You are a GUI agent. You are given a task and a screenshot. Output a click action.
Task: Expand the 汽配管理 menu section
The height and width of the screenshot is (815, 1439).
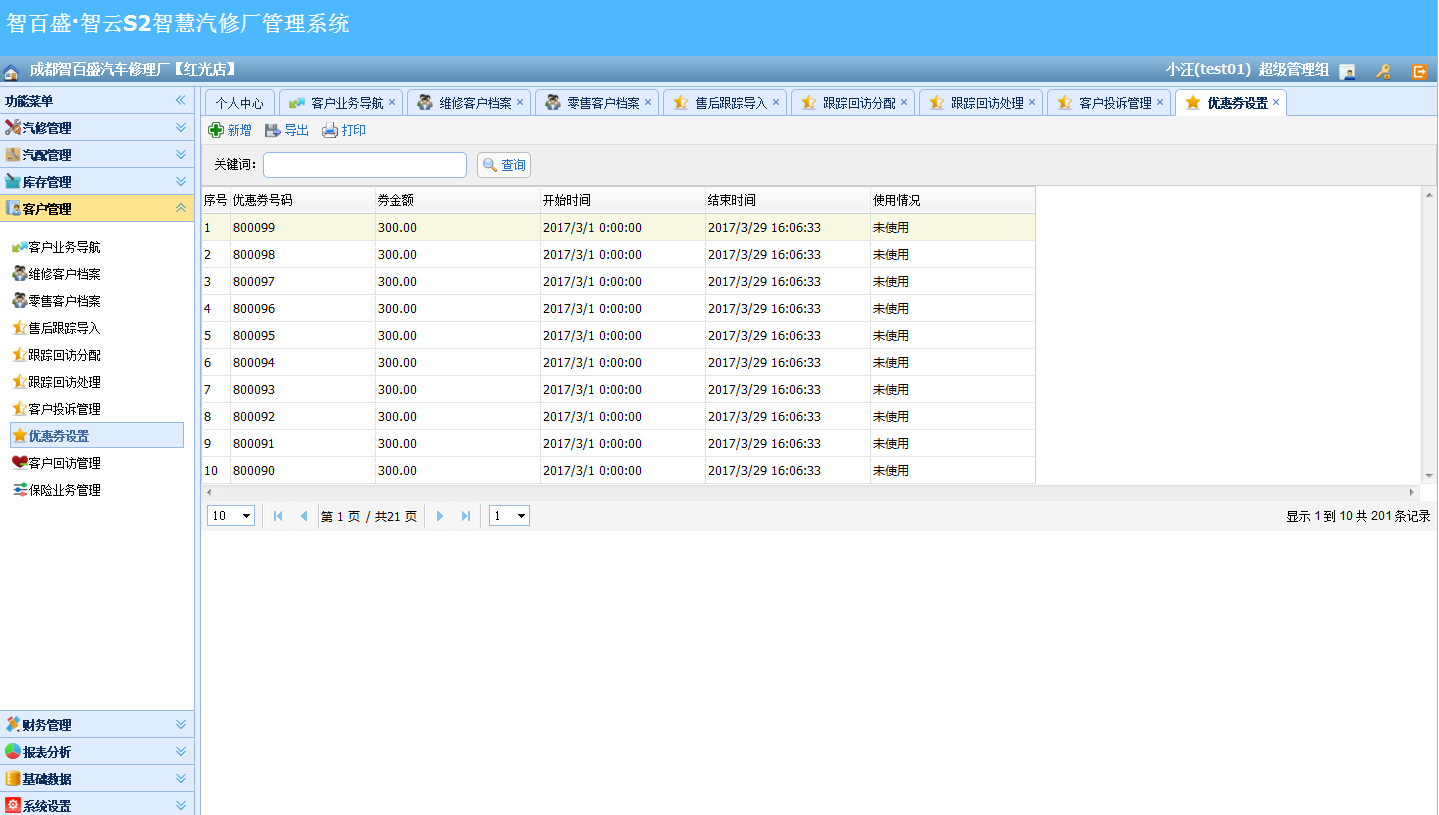click(181, 154)
